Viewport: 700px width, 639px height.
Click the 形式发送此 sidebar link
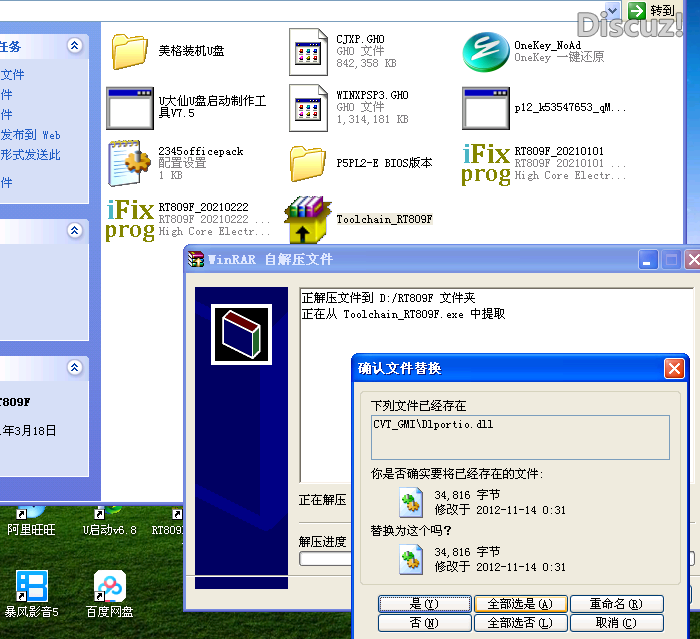point(30,155)
